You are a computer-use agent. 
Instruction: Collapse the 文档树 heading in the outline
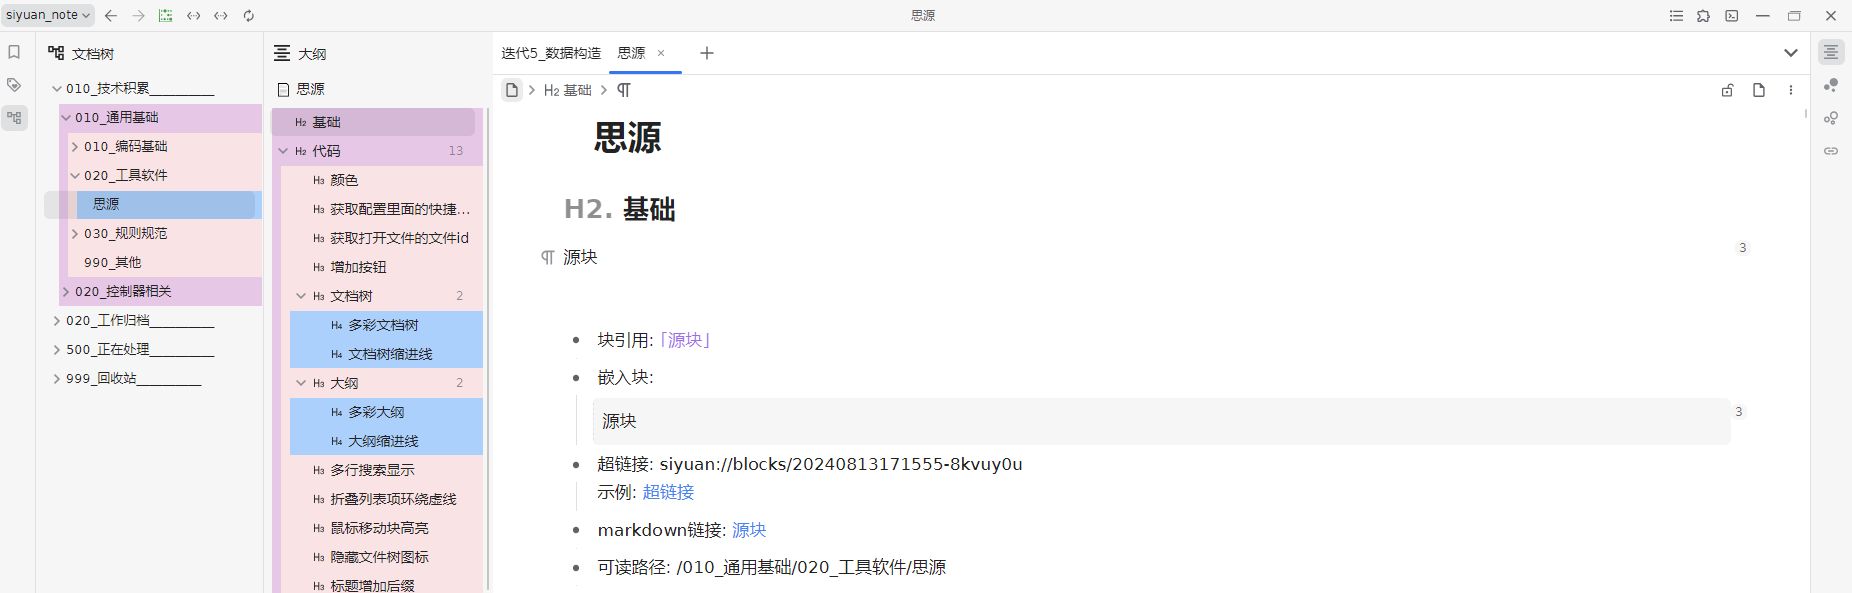[x=301, y=296]
